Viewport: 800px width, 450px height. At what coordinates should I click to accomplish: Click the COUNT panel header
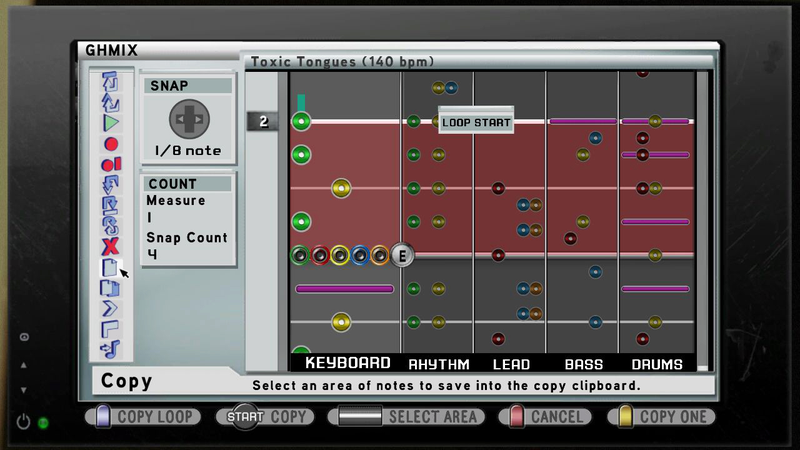[188, 184]
